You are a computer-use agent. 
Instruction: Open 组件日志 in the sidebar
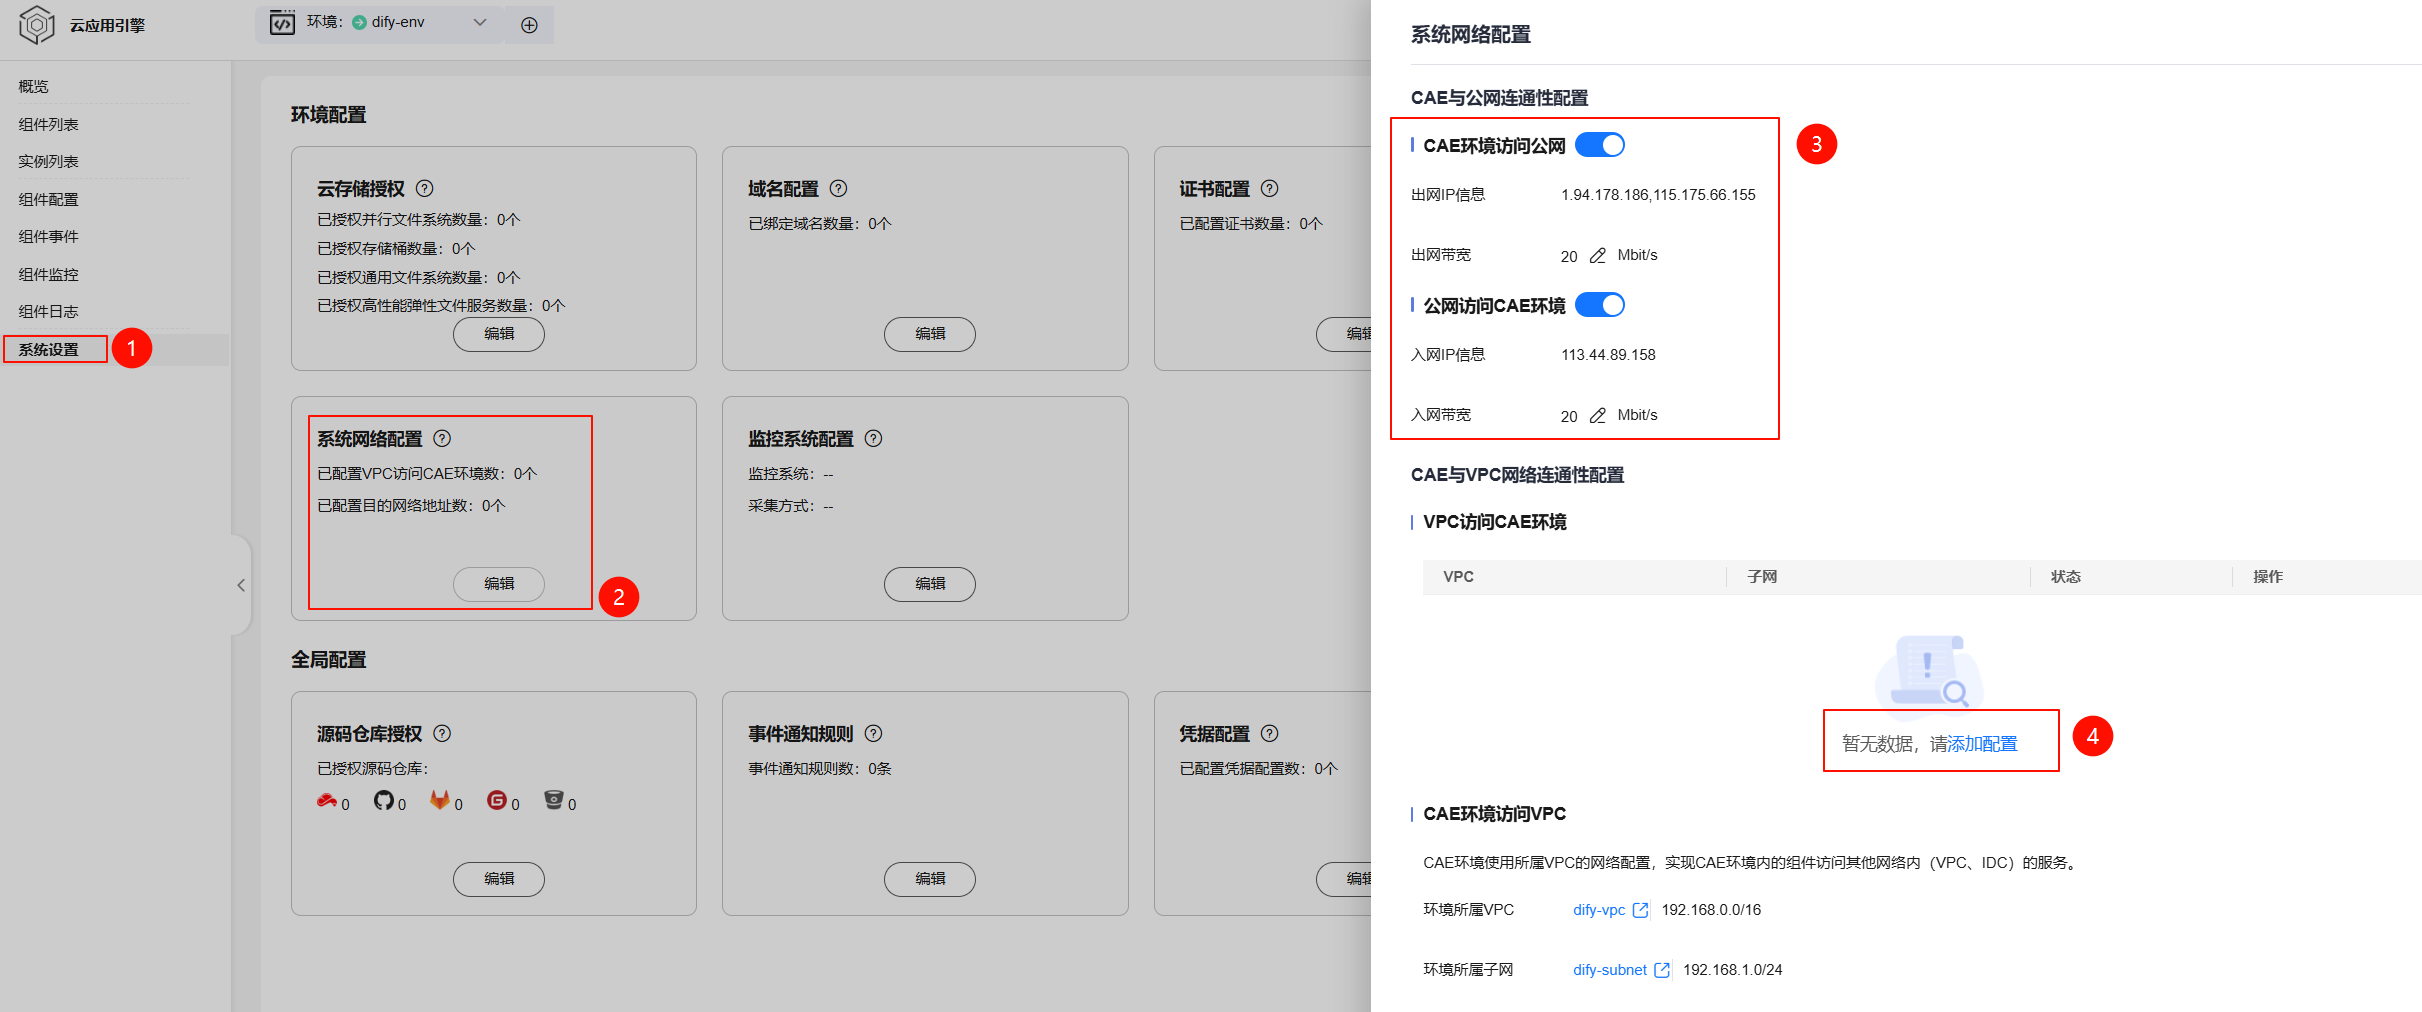click(x=48, y=311)
